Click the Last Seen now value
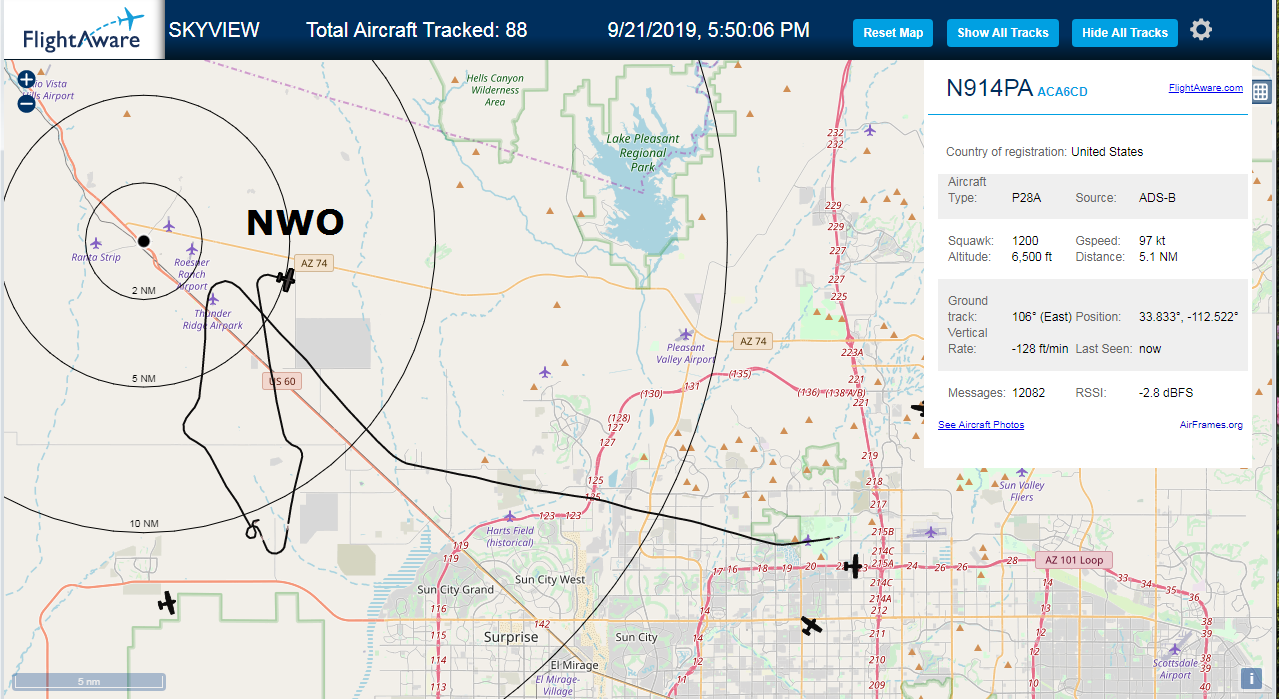 point(1150,349)
